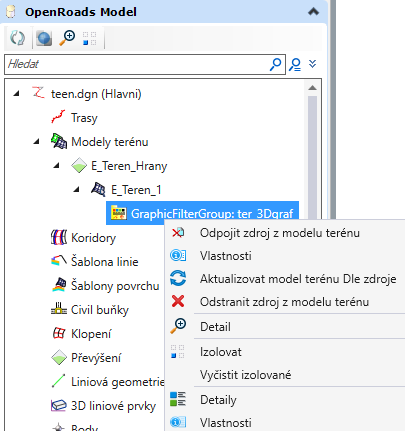Image resolution: width=405 pixels, height=431 pixels.
Task: Click the search magnifier in Hledat field
Action: click(x=276, y=64)
